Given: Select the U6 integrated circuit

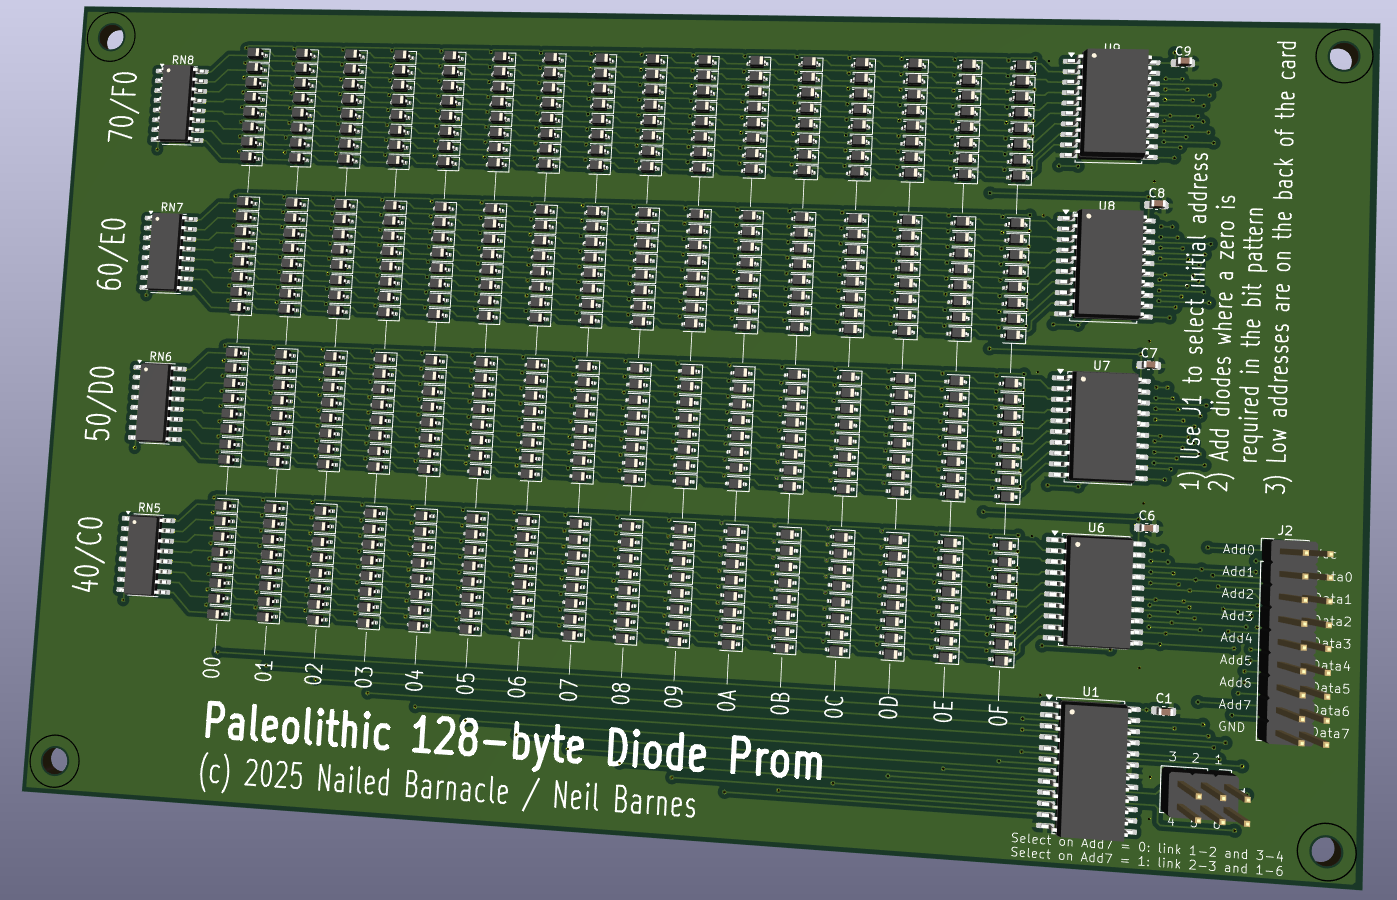Looking at the screenshot, I should tap(1097, 592).
